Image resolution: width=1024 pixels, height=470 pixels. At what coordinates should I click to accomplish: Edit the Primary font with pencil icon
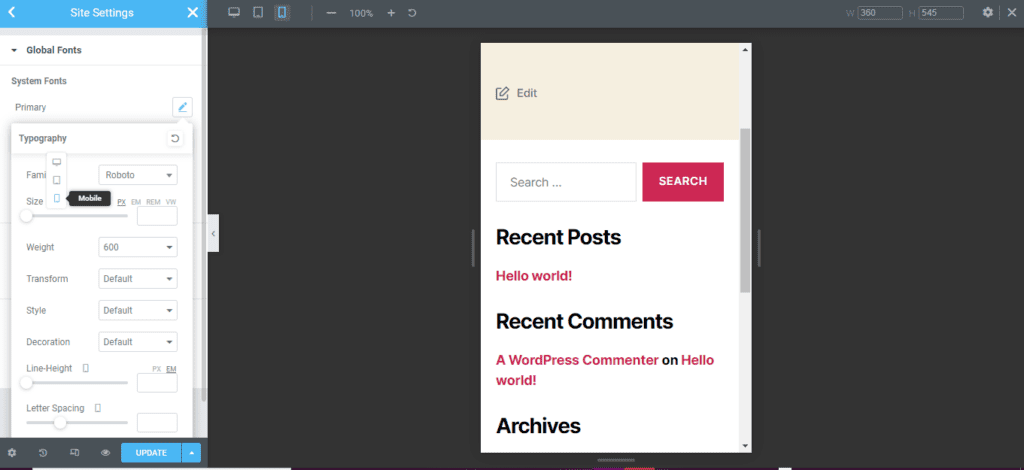[182, 107]
